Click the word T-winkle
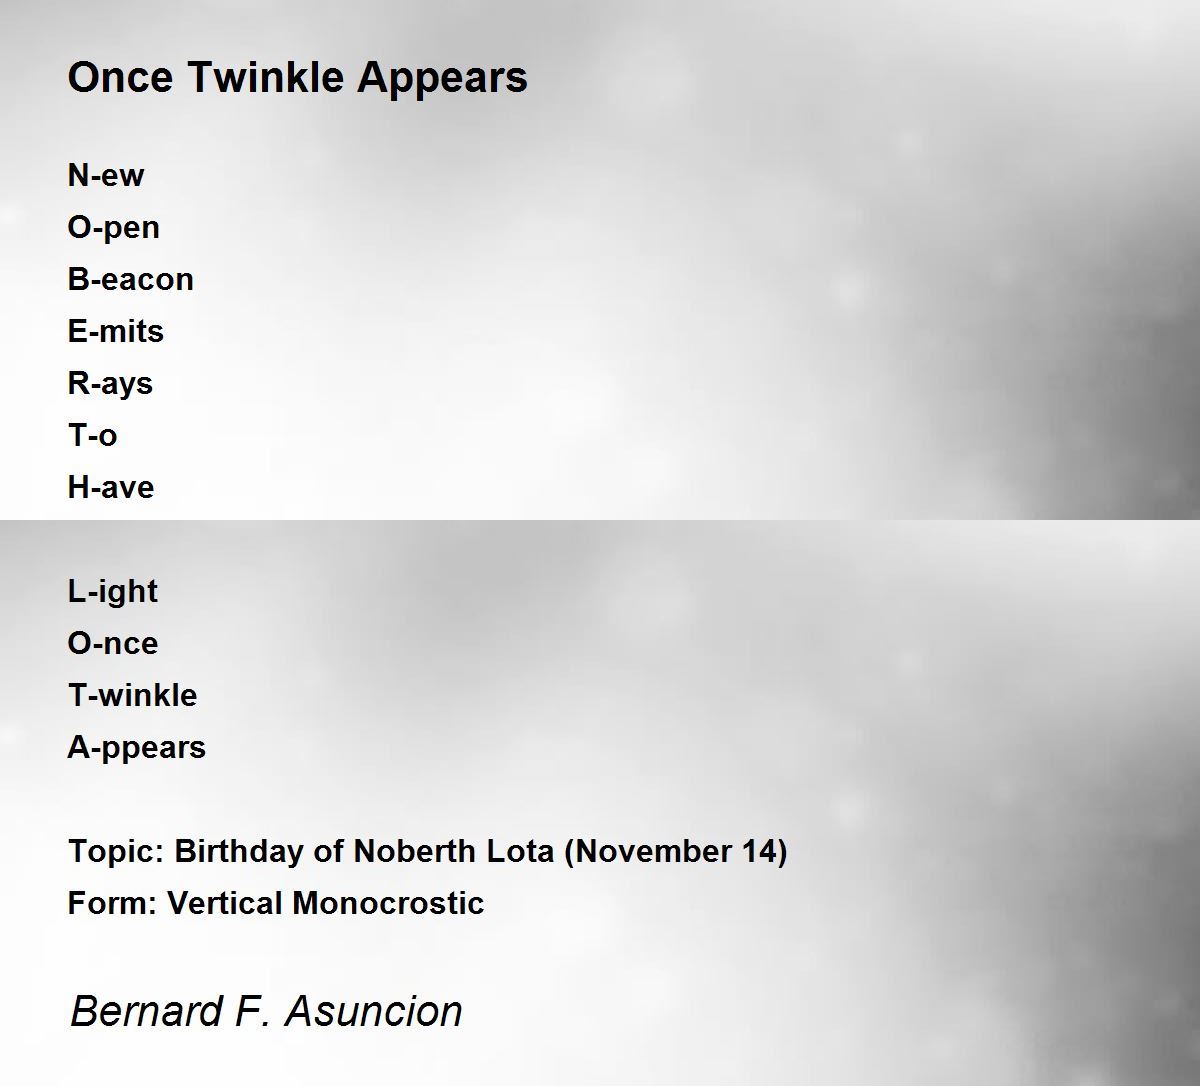This screenshot has height=1086, width=1200. coord(132,696)
